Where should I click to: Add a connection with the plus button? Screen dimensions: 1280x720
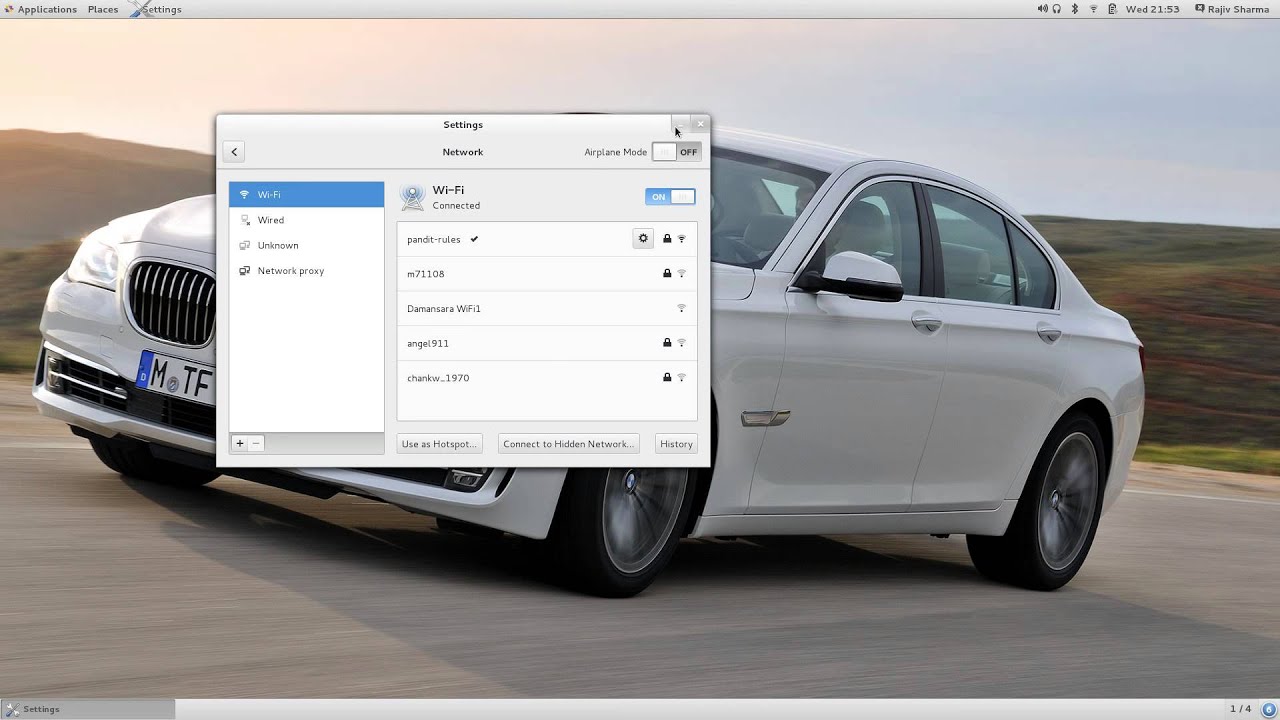coord(240,443)
